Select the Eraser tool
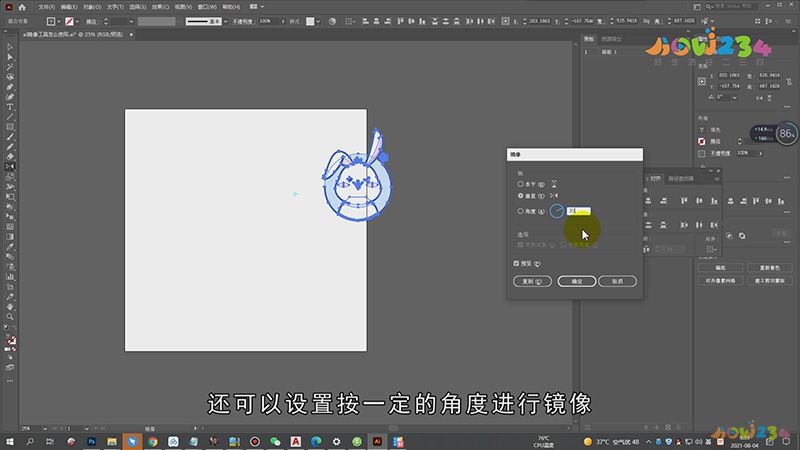The width and height of the screenshot is (800, 450). (x=10, y=157)
